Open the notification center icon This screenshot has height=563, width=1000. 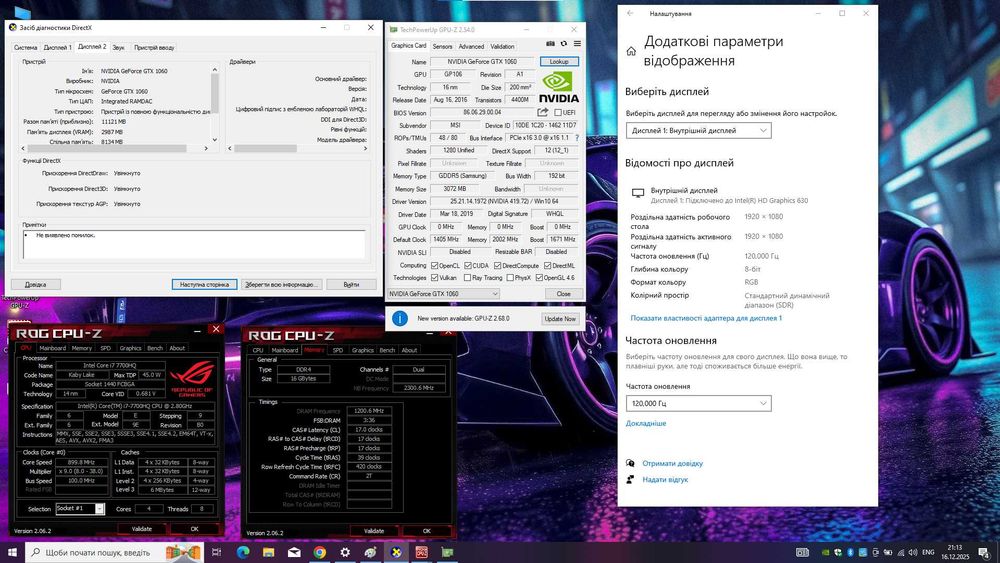tap(985, 553)
